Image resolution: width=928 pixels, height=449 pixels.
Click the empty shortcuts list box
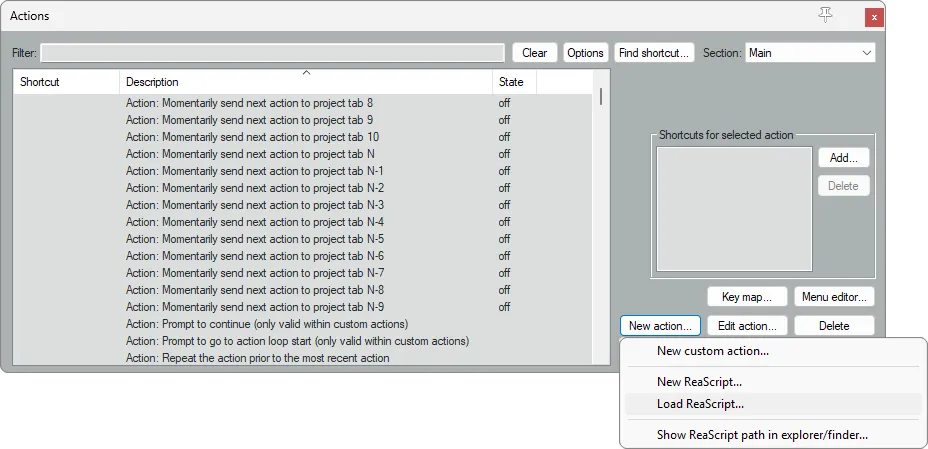734,209
